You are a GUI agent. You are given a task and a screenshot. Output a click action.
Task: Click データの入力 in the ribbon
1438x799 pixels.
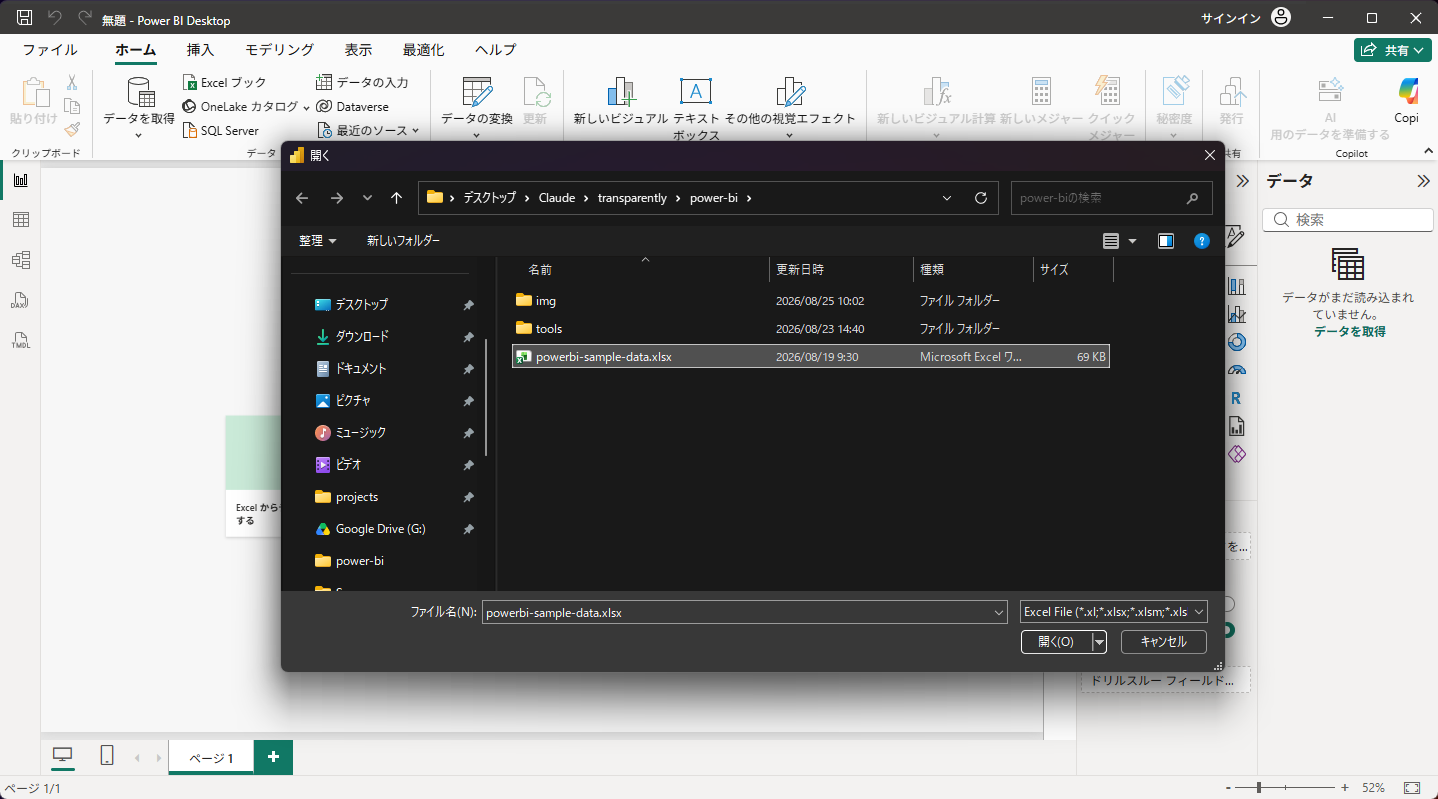point(362,83)
